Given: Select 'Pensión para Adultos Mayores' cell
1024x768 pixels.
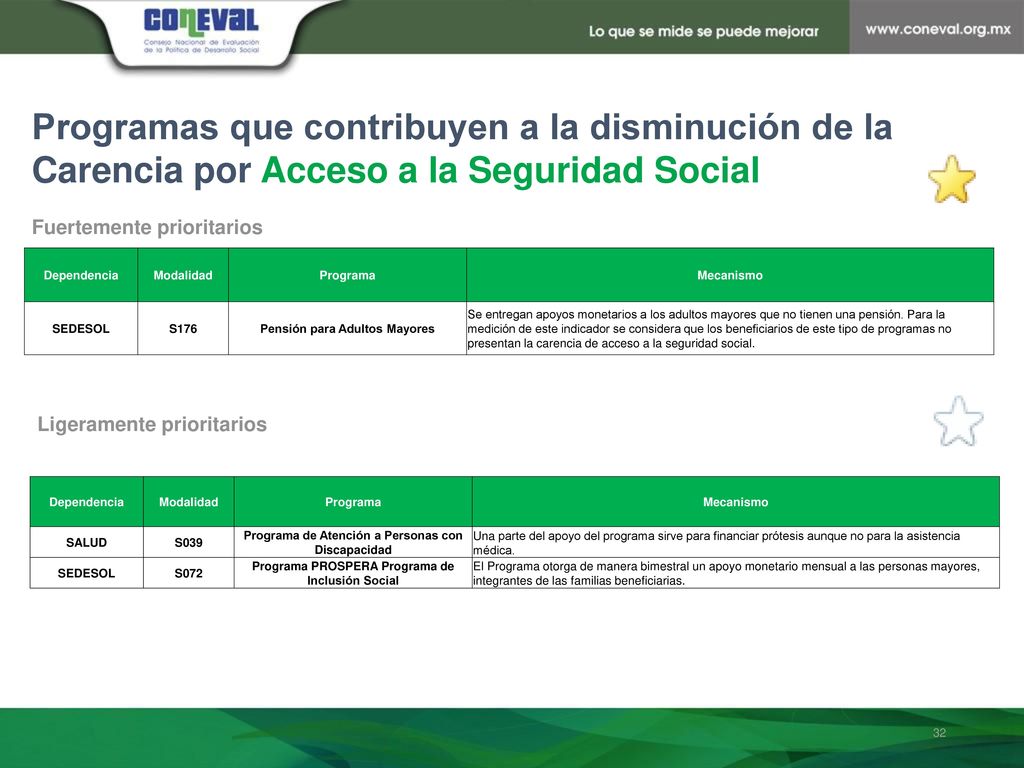Looking at the screenshot, I should pos(347,328).
